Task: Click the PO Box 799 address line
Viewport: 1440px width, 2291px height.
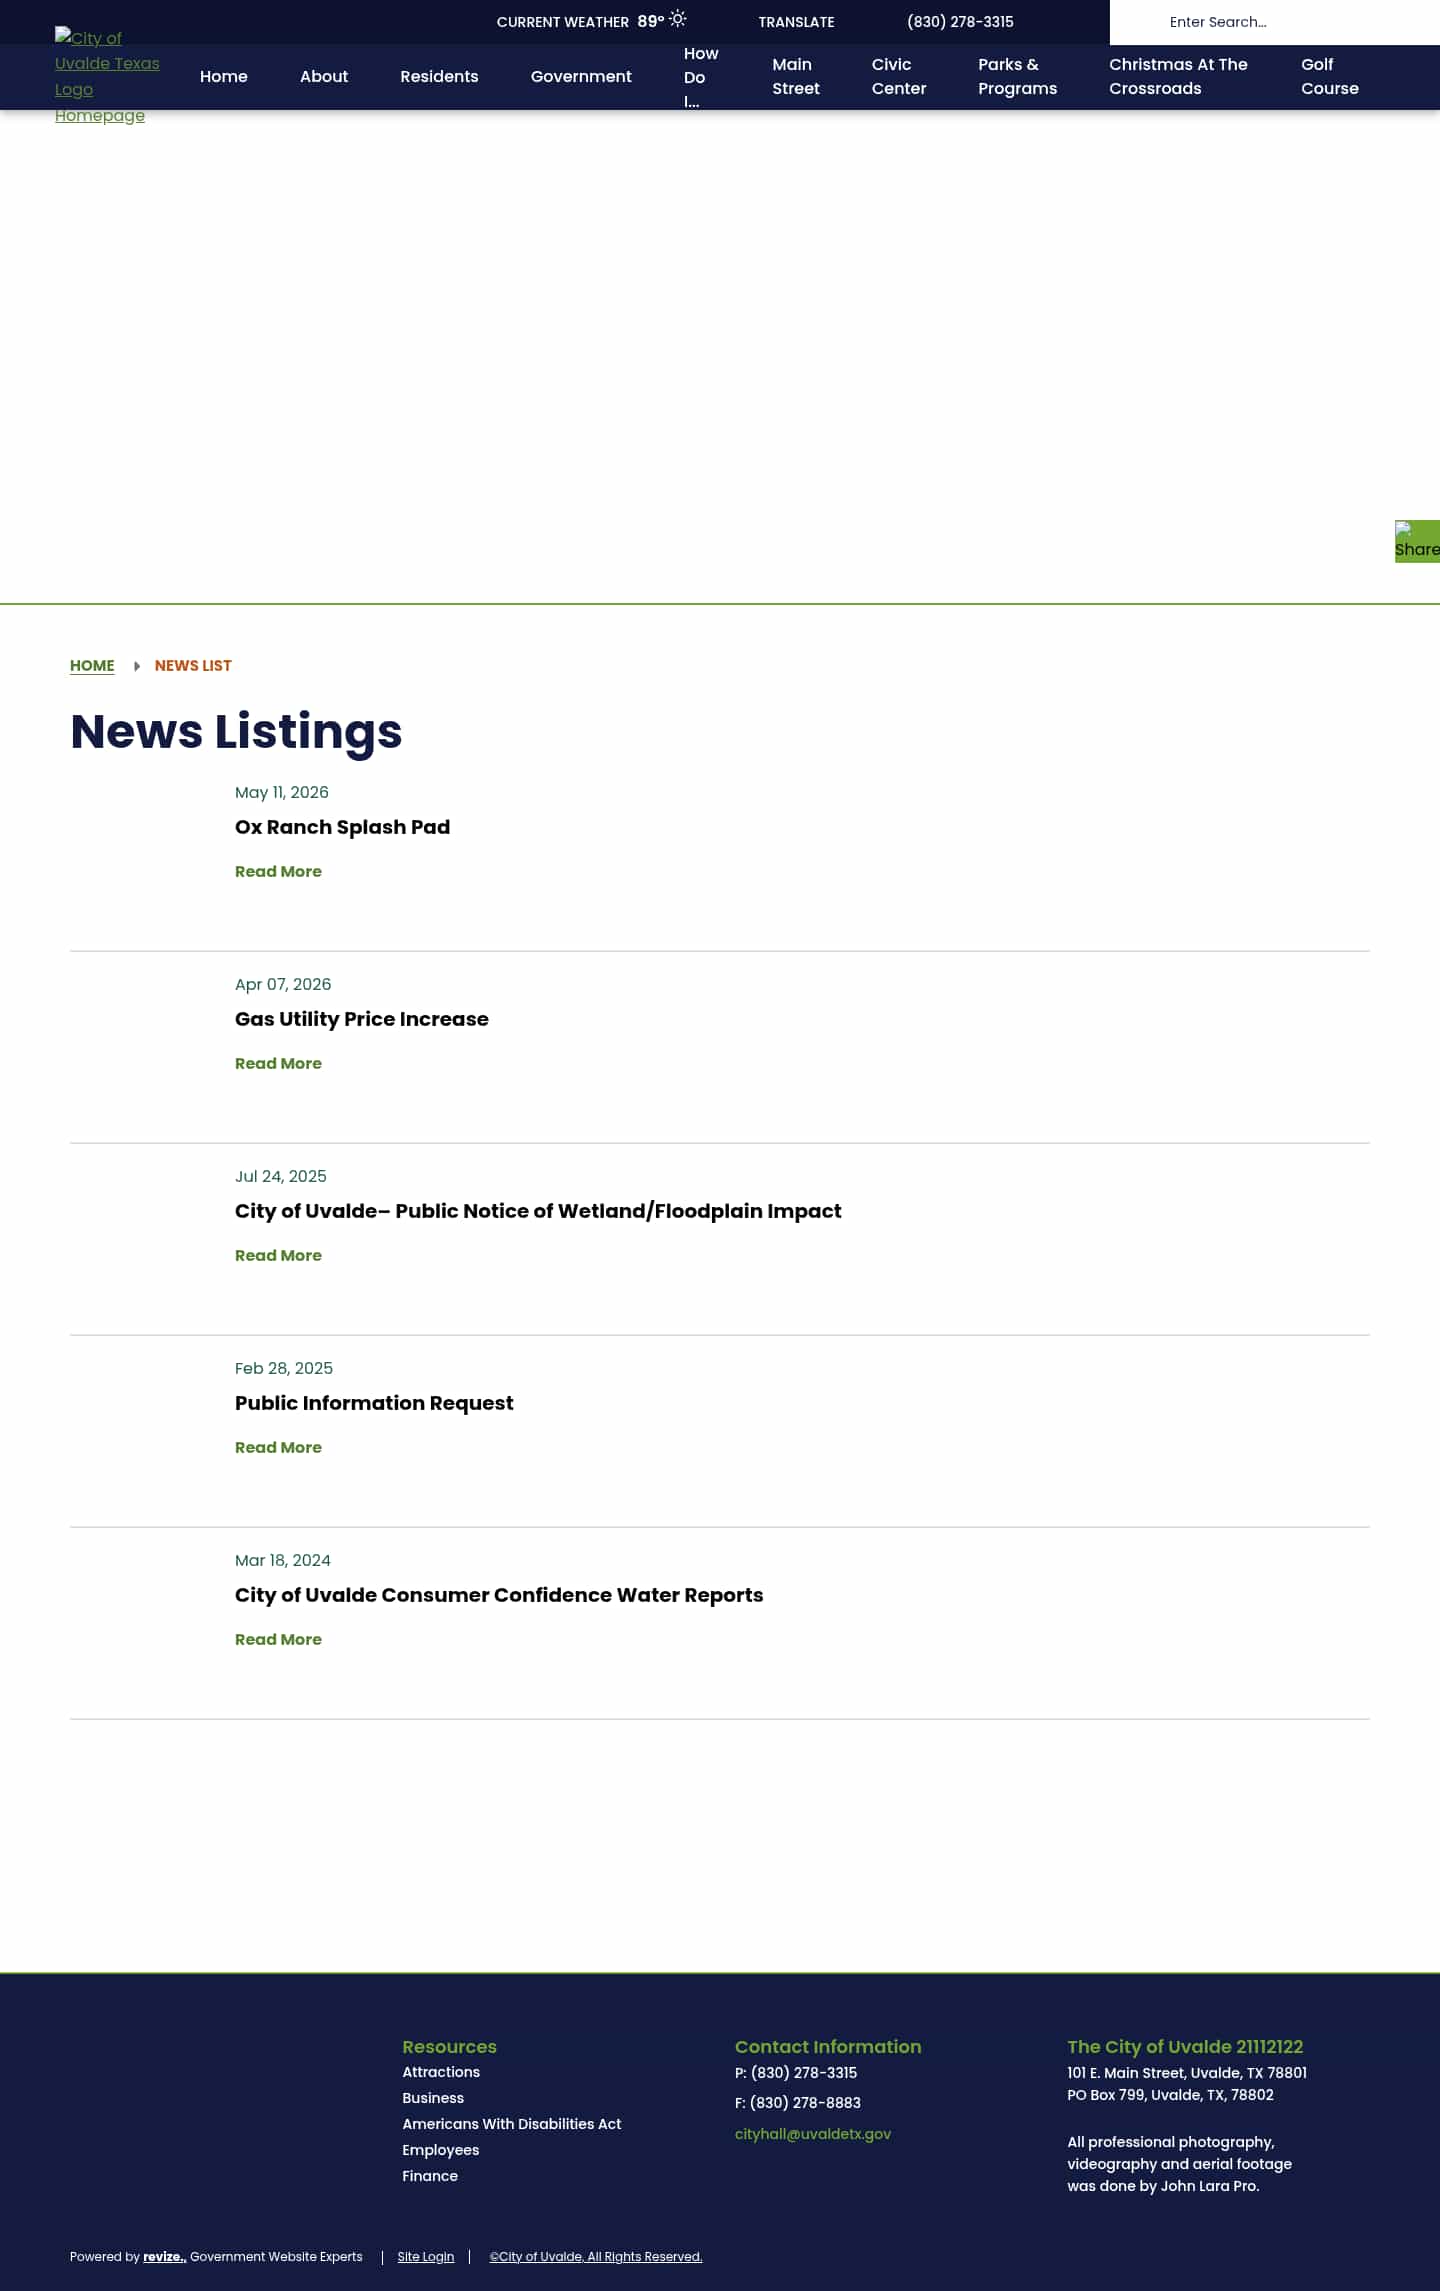Action: (x=1170, y=2095)
